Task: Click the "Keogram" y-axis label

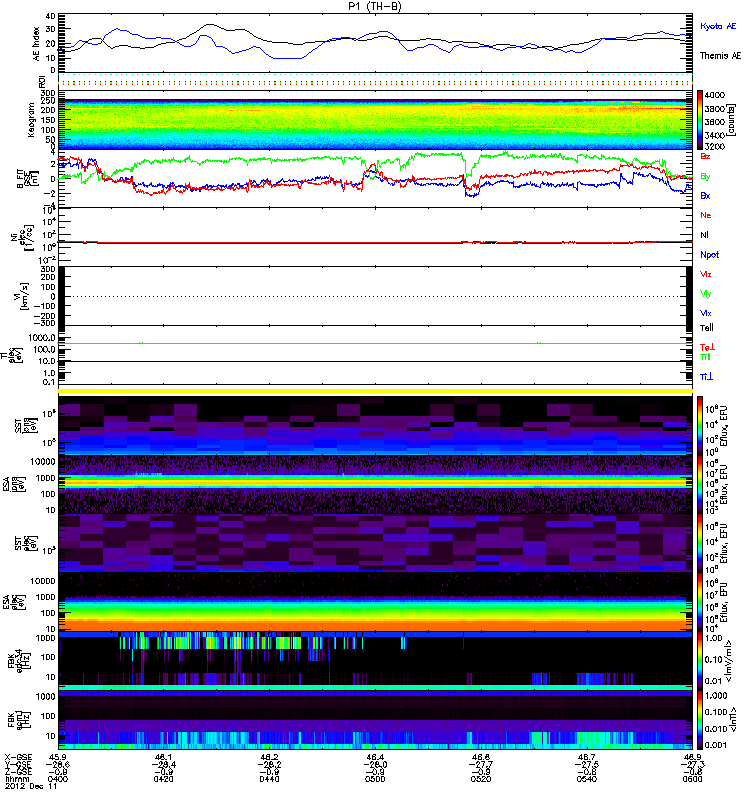Action: coord(31,120)
